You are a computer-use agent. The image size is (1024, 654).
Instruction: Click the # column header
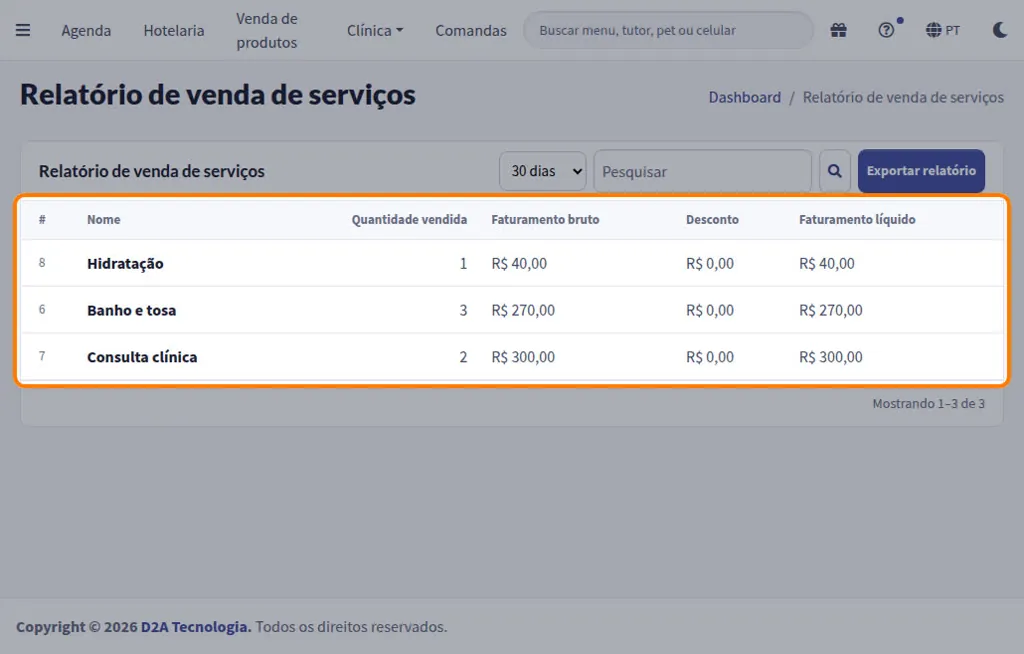tap(42, 220)
